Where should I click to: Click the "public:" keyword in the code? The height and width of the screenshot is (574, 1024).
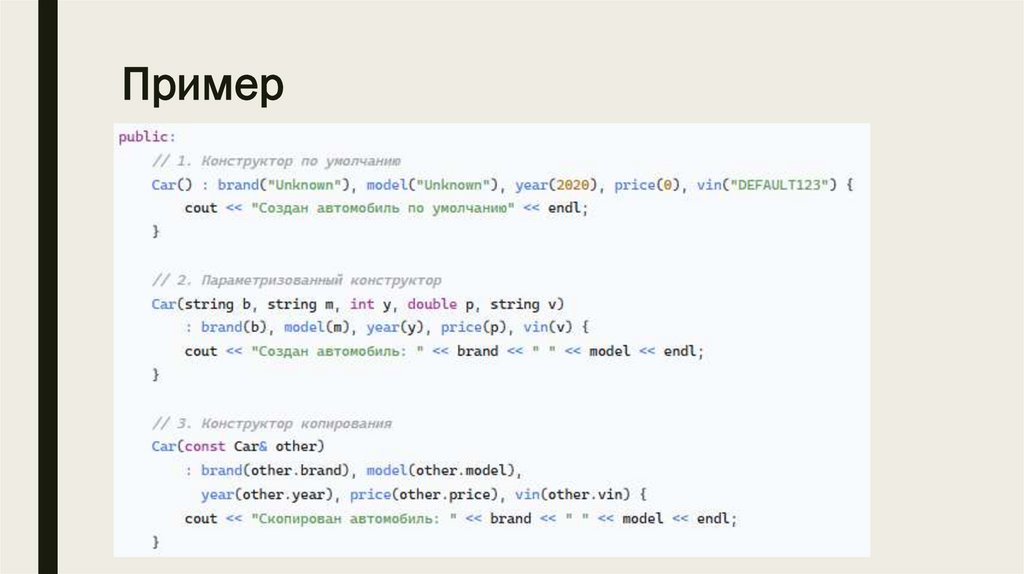(x=147, y=136)
